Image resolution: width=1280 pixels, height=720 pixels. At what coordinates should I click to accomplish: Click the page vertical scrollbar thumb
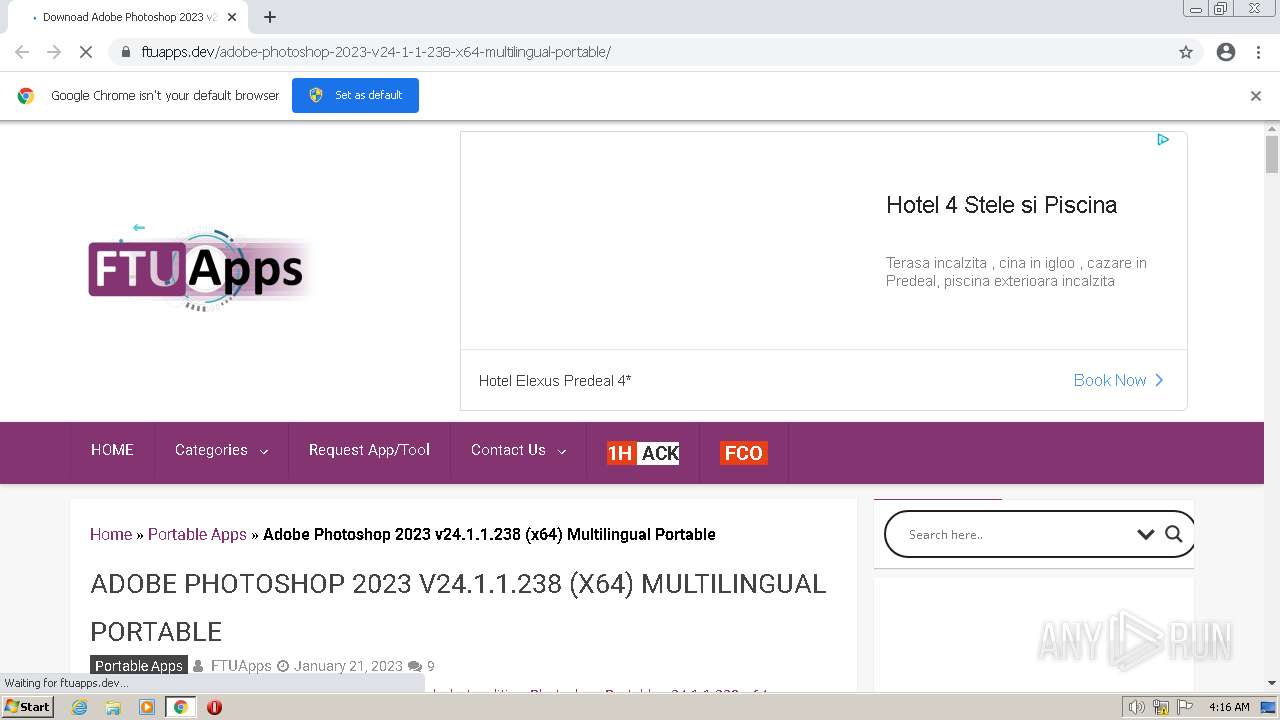pos(1272,153)
